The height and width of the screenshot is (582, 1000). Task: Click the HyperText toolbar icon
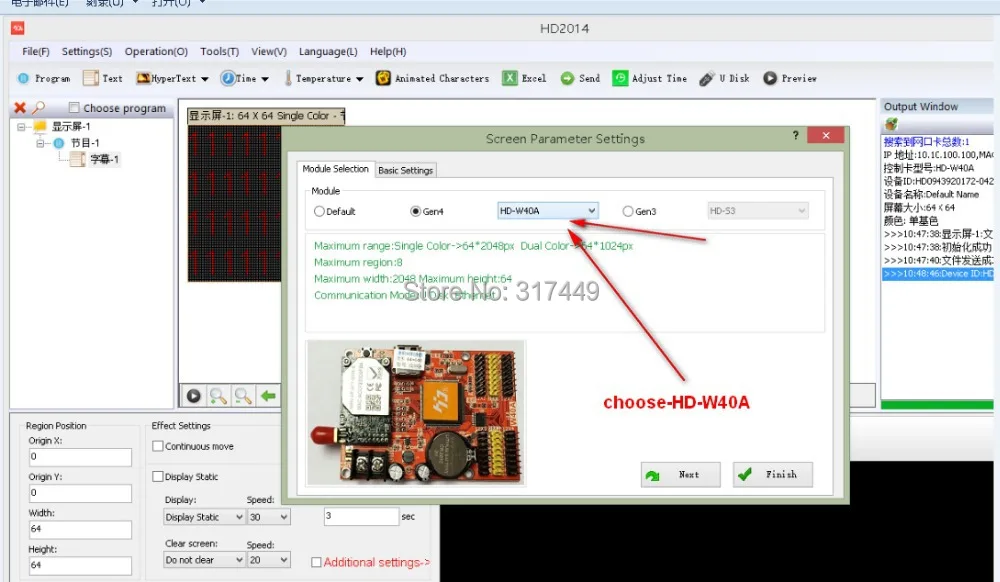pyautogui.click(x=143, y=78)
